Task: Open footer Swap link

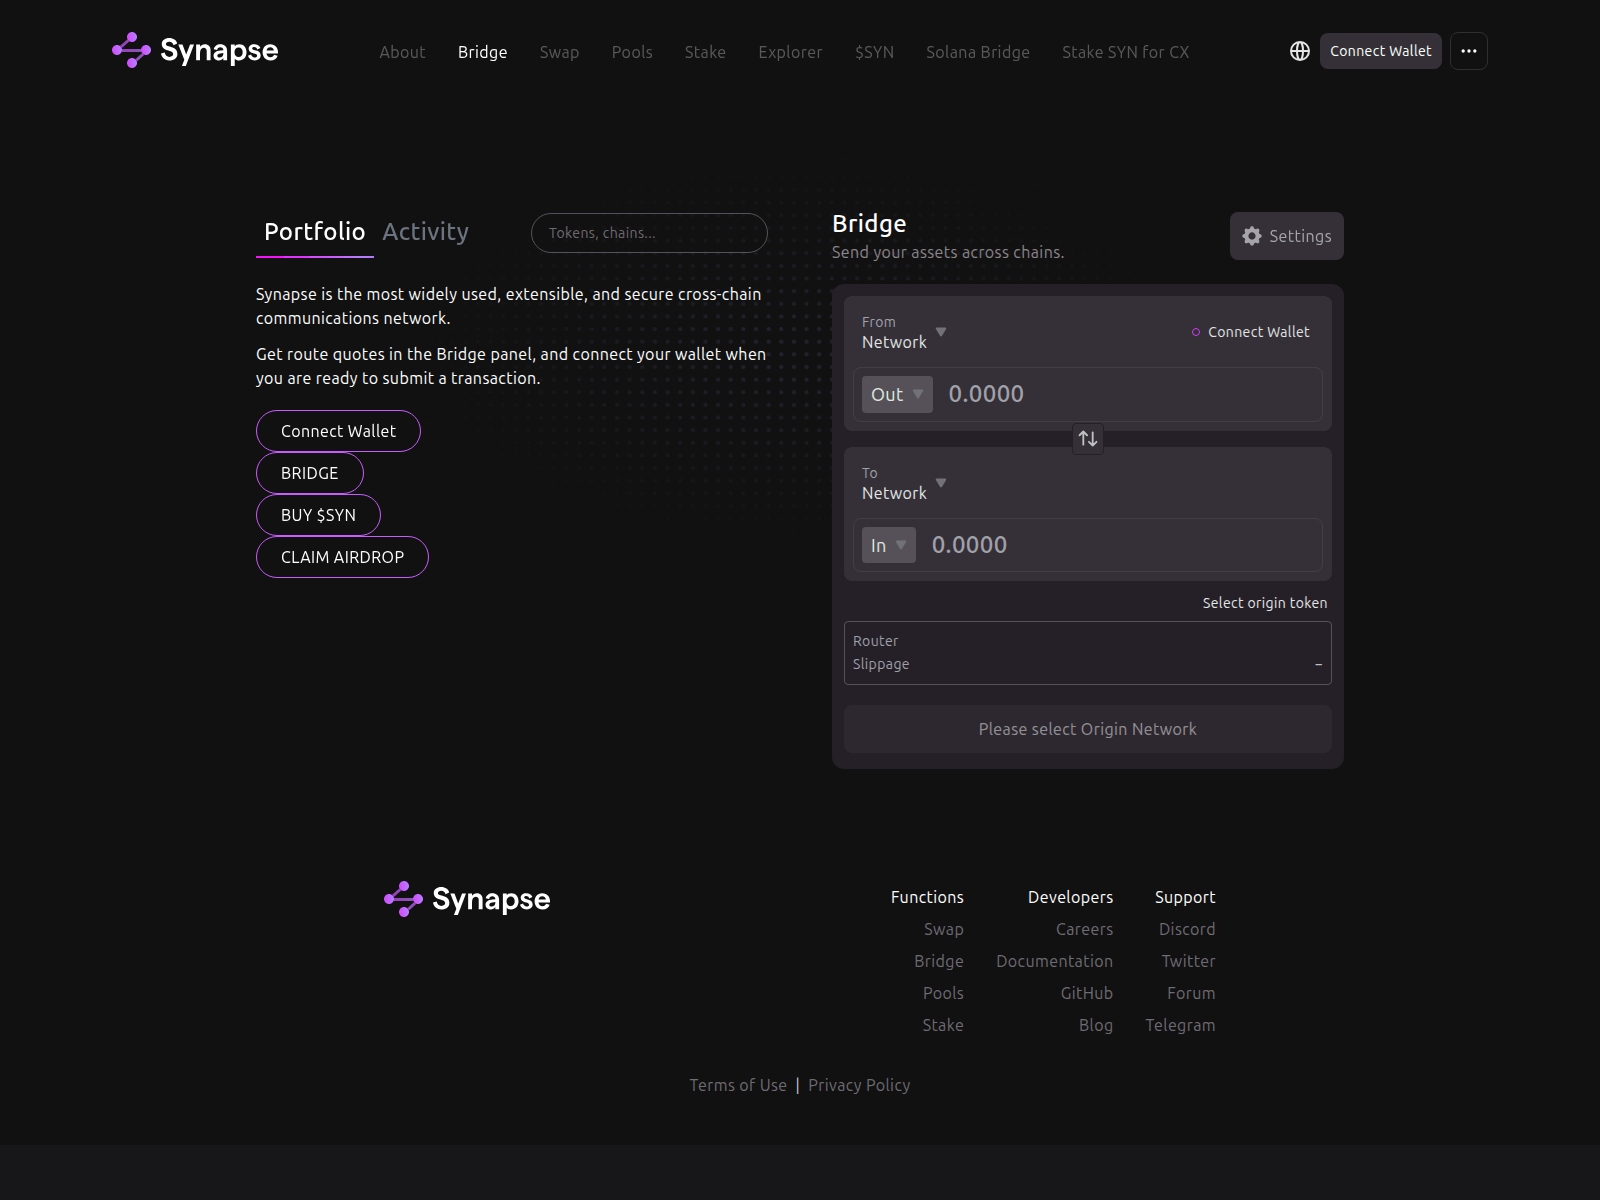Action: click(943, 929)
